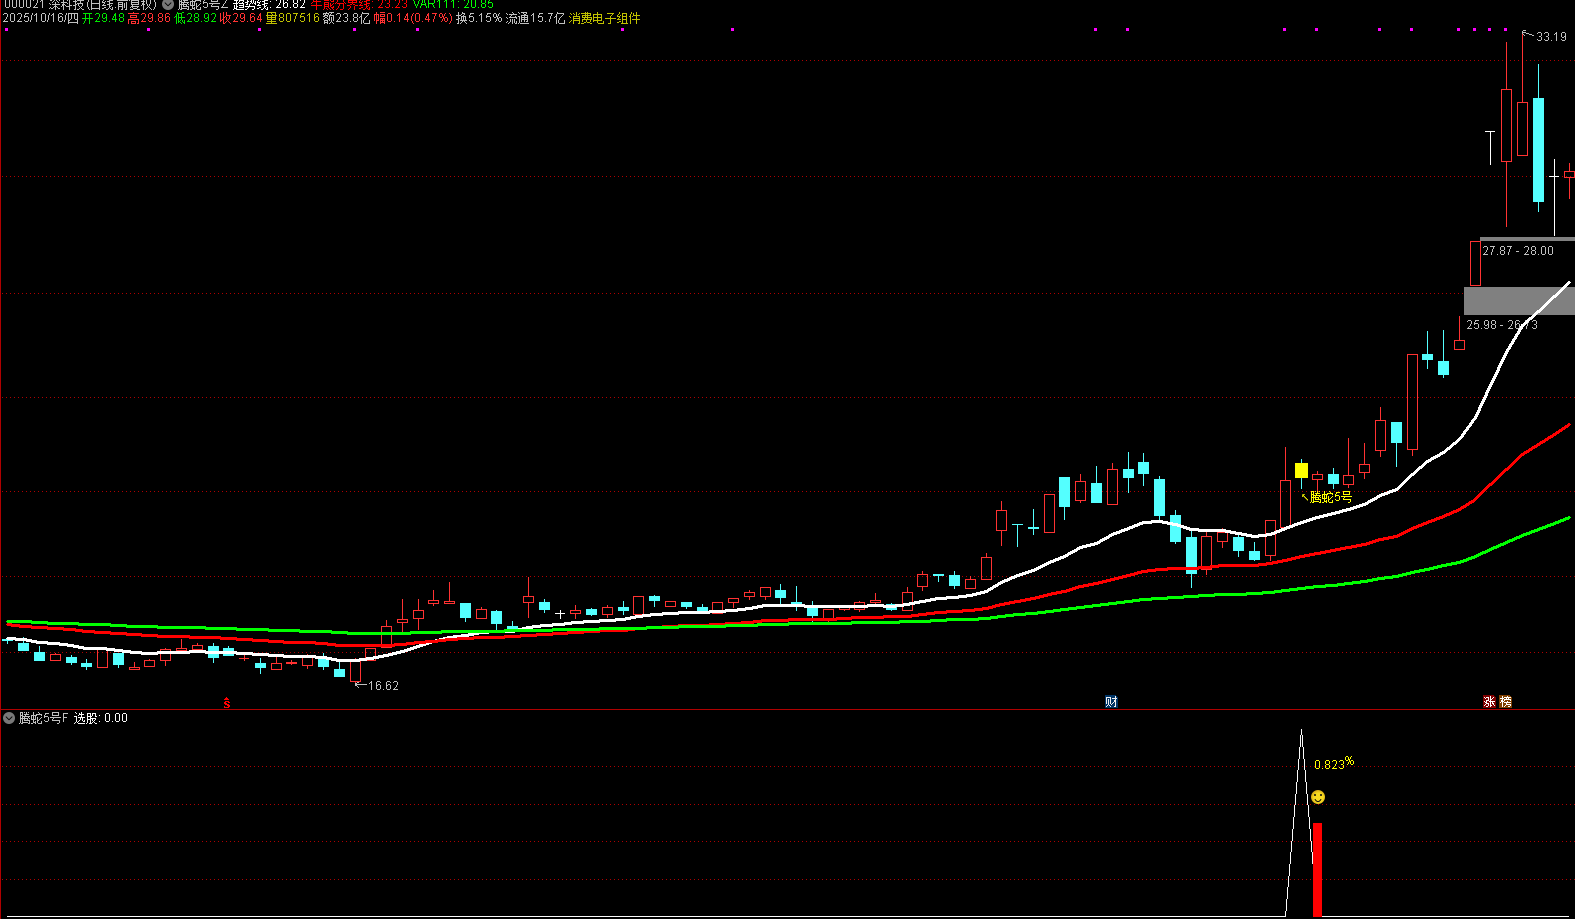Click the 27.87 - 28.00 gap label
The height and width of the screenshot is (919, 1575).
pyautogui.click(x=1518, y=251)
